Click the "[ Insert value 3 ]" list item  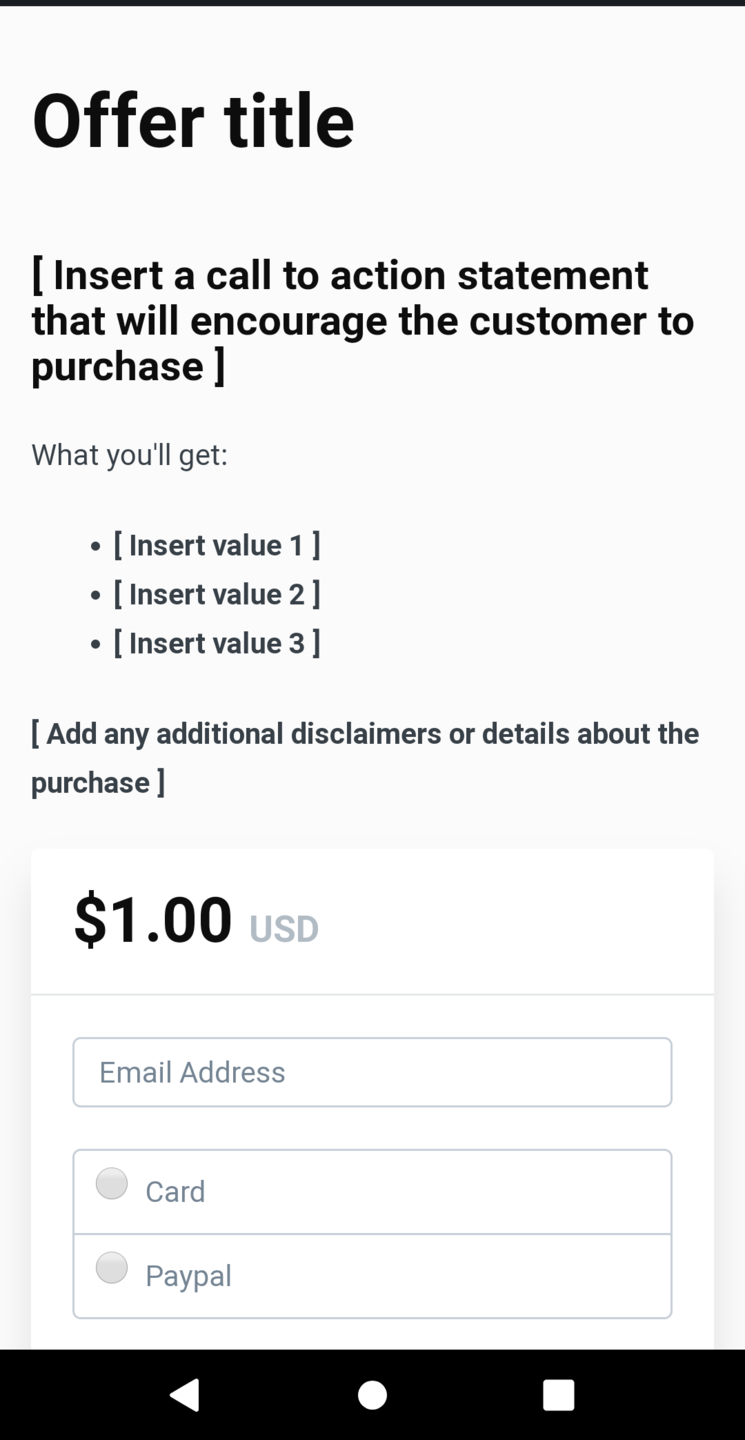coord(217,643)
